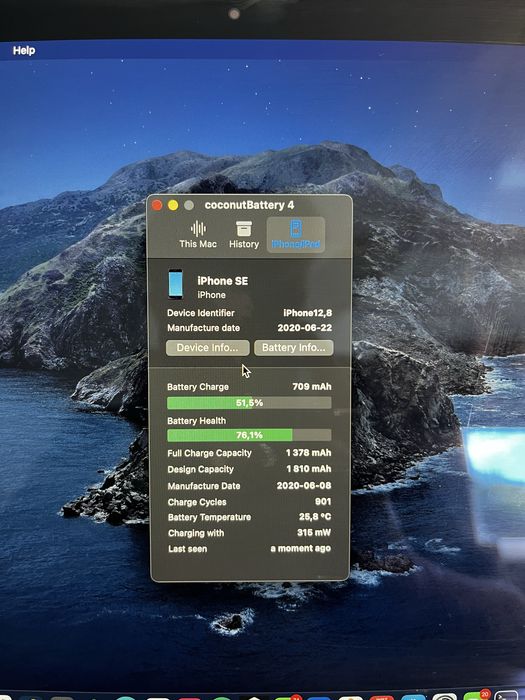Click the dock icon showing badge 20
Image resolution: width=525 pixels, height=700 pixels.
coord(476,696)
